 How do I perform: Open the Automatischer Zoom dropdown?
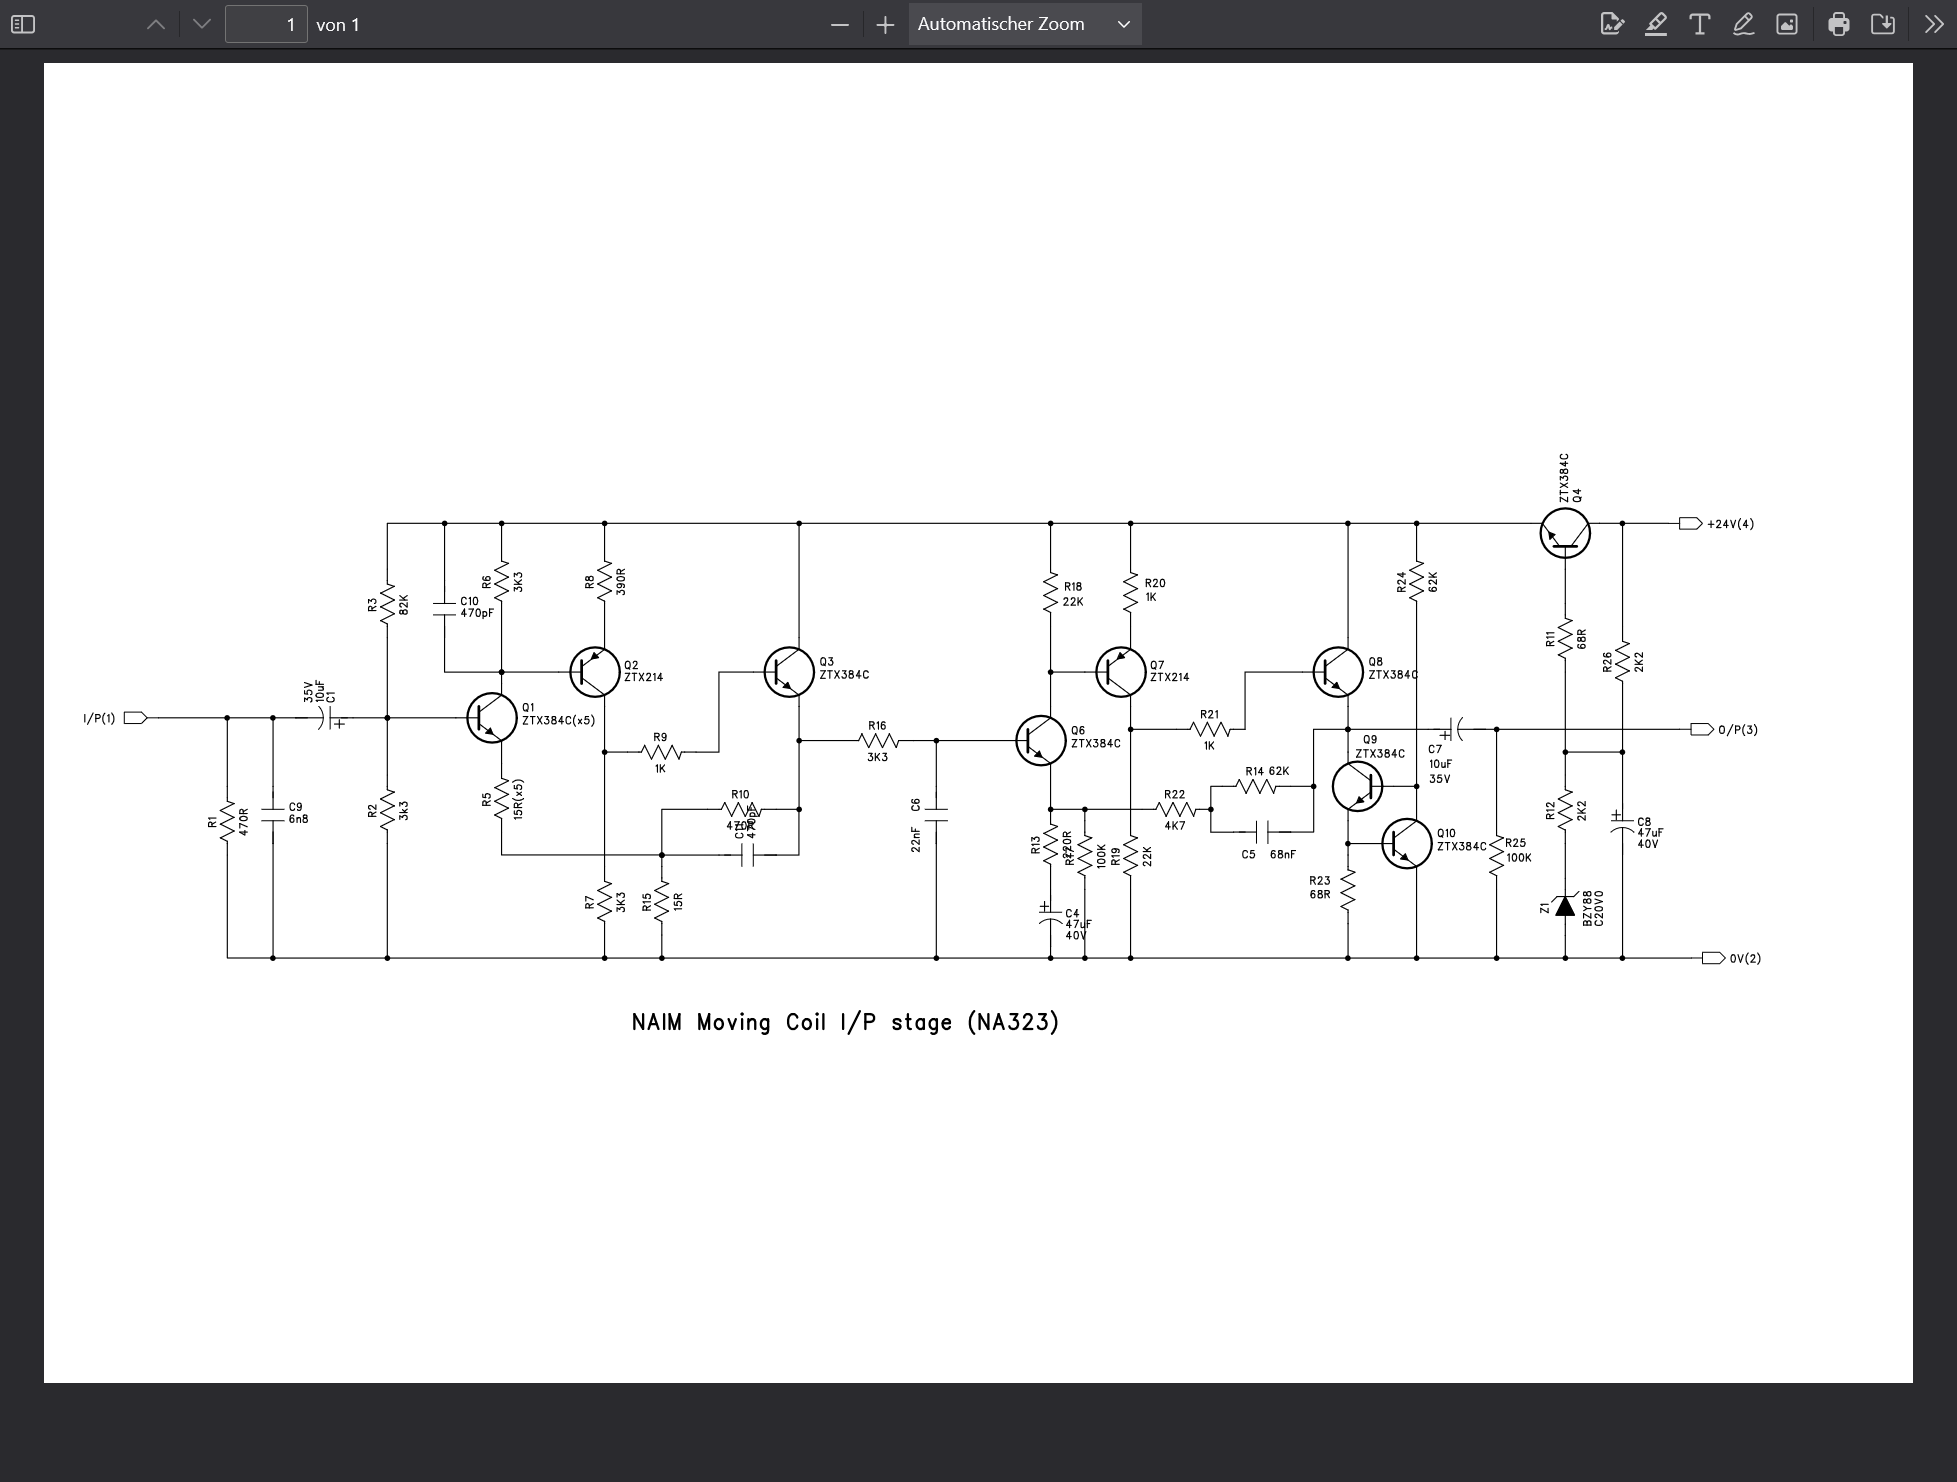[1025, 24]
